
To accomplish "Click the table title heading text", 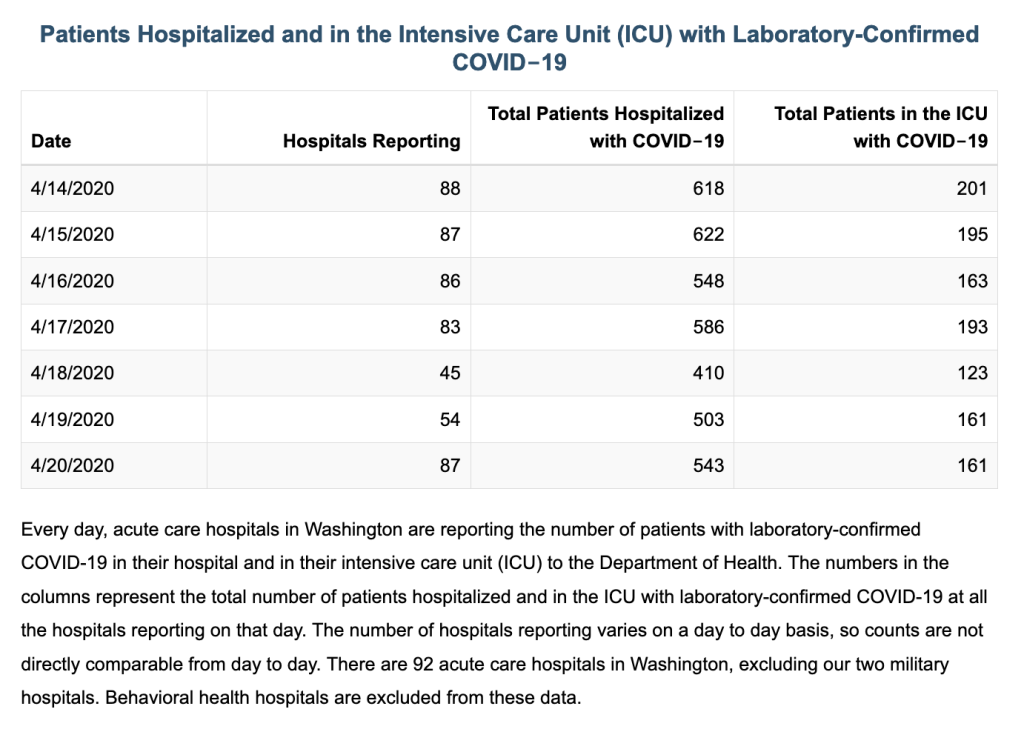I will 509,48.
